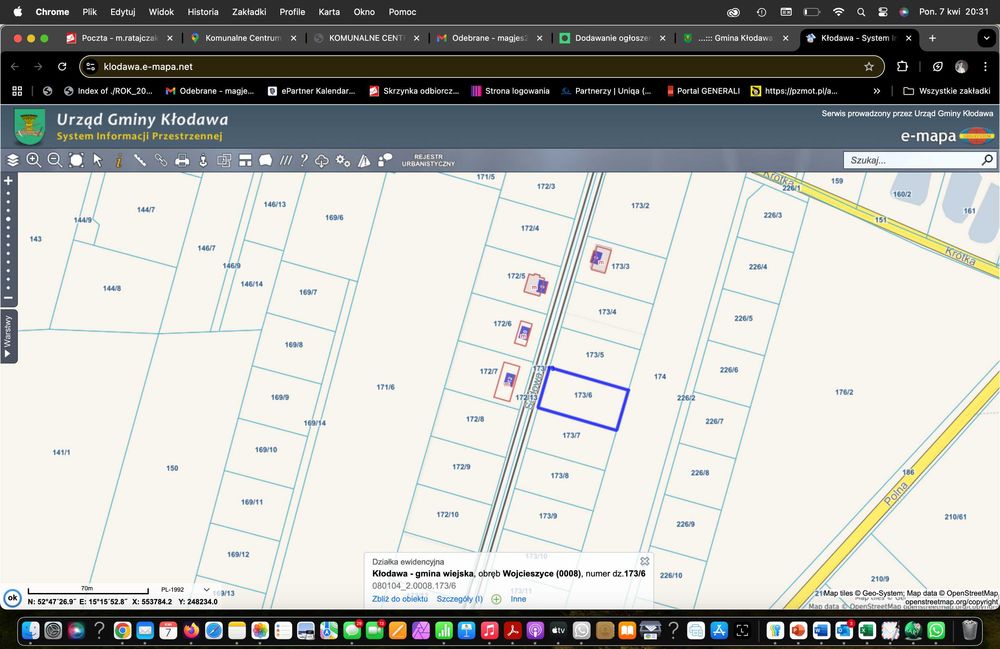Click the Zbliż do obiektu link
The height and width of the screenshot is (649, 1000).
400,599
